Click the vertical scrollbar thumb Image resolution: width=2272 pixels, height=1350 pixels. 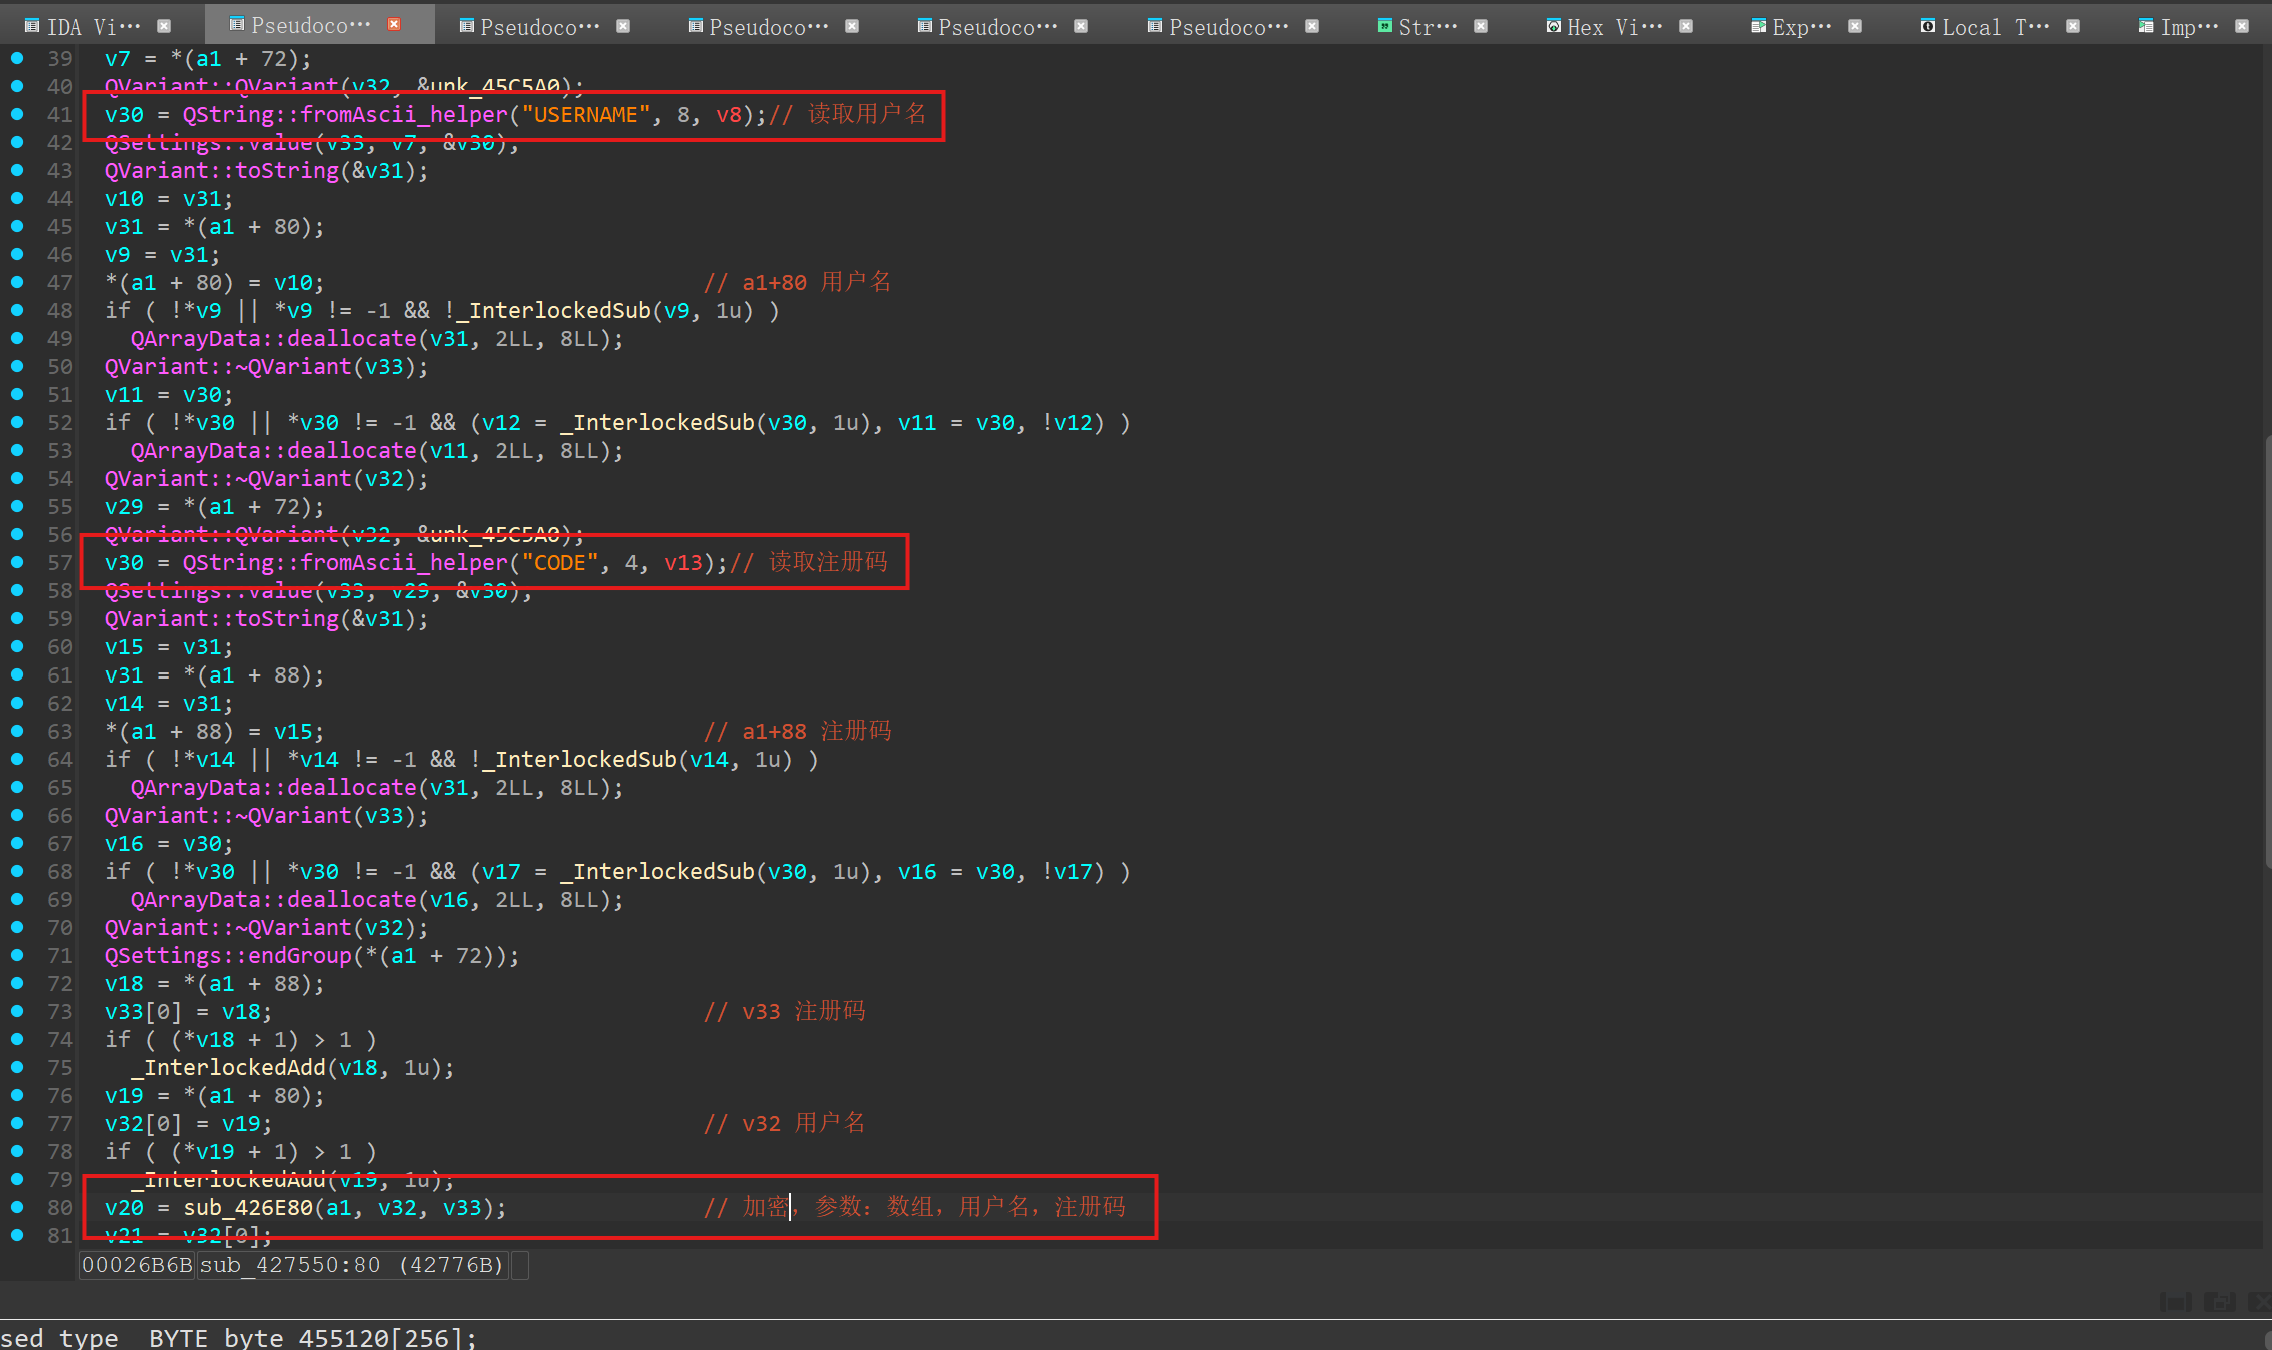tap(2267, 650)
